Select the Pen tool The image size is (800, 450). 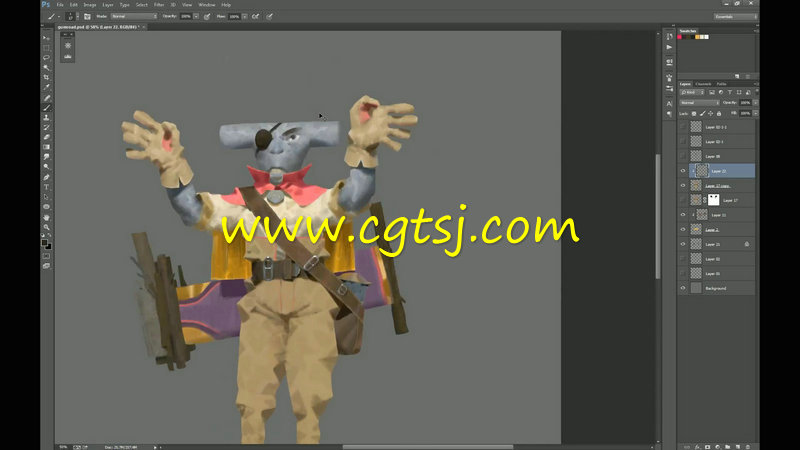click(46, 177)
